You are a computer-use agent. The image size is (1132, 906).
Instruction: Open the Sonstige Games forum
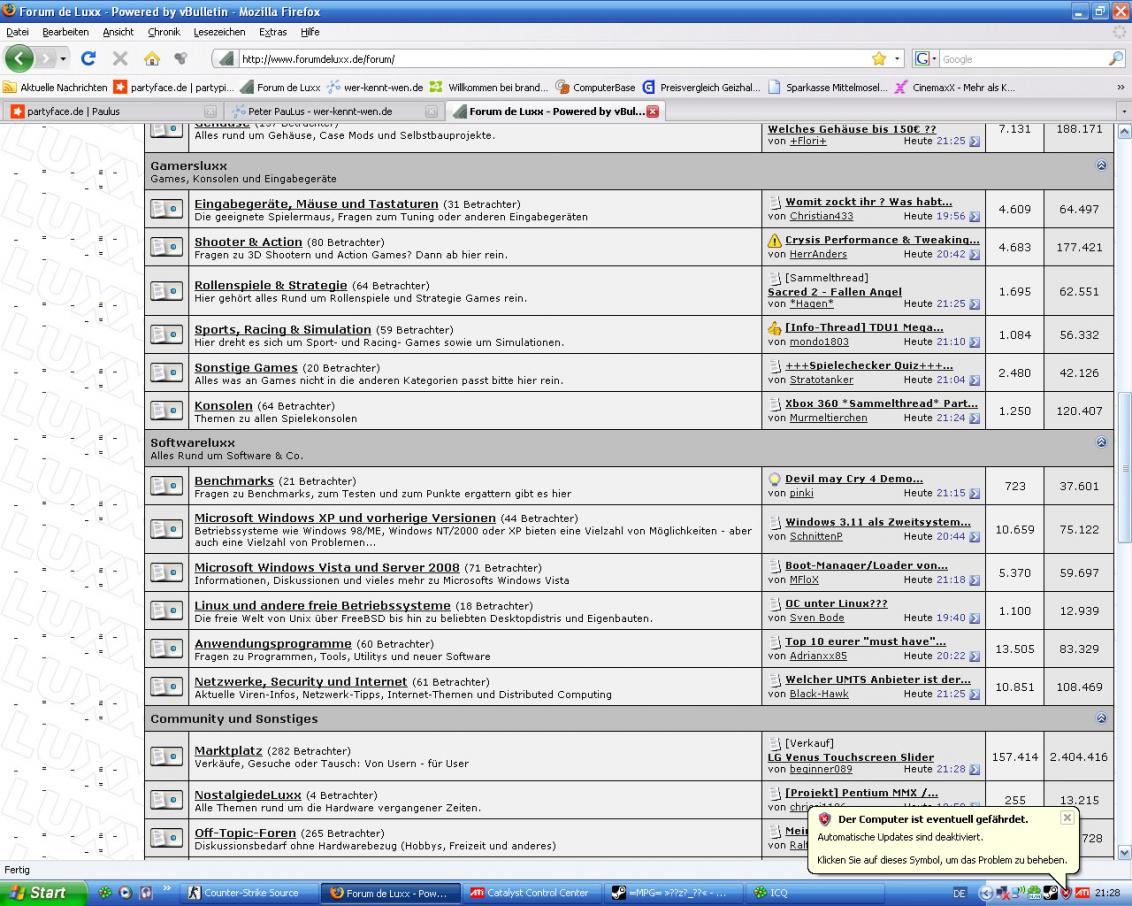click(245, 368)
